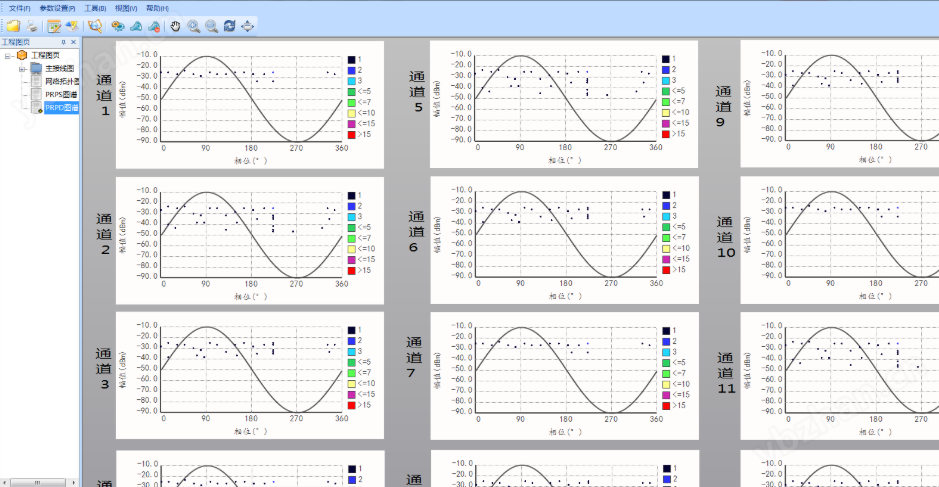This screenshot has height=487, width=939.
Task: Click the printer icon in toolbar
Action: [x=31, y=25]
